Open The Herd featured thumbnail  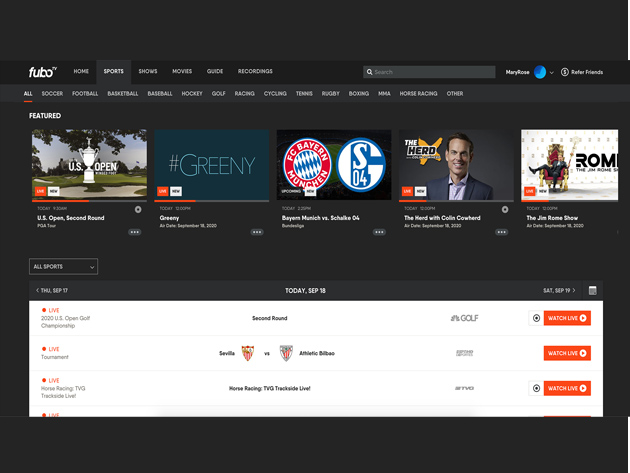pyautogui.click(x=456, y=164)
